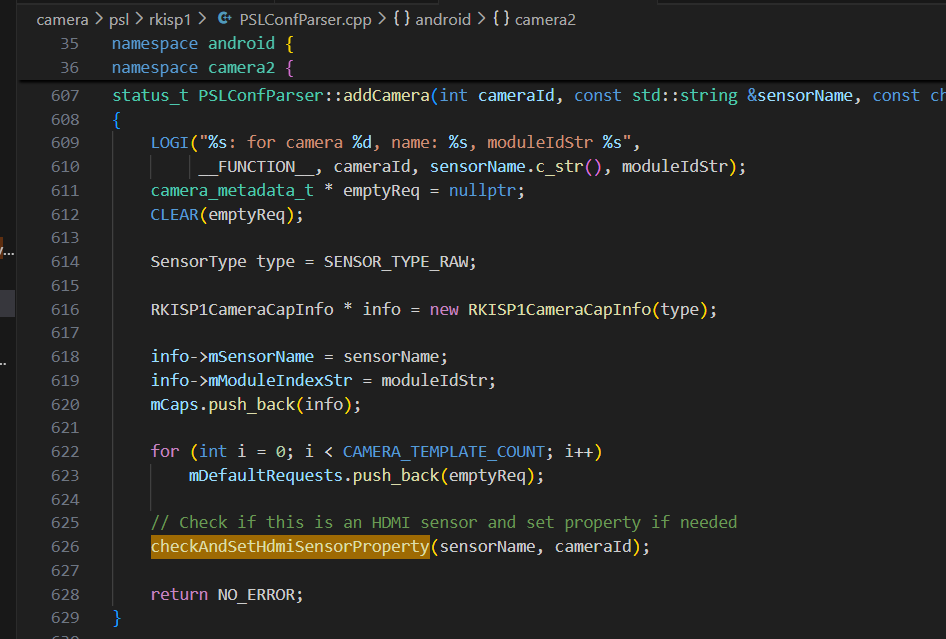Click addCamera function name
Image resolution: width=946 pixels, height=639 pixels.
386,95
